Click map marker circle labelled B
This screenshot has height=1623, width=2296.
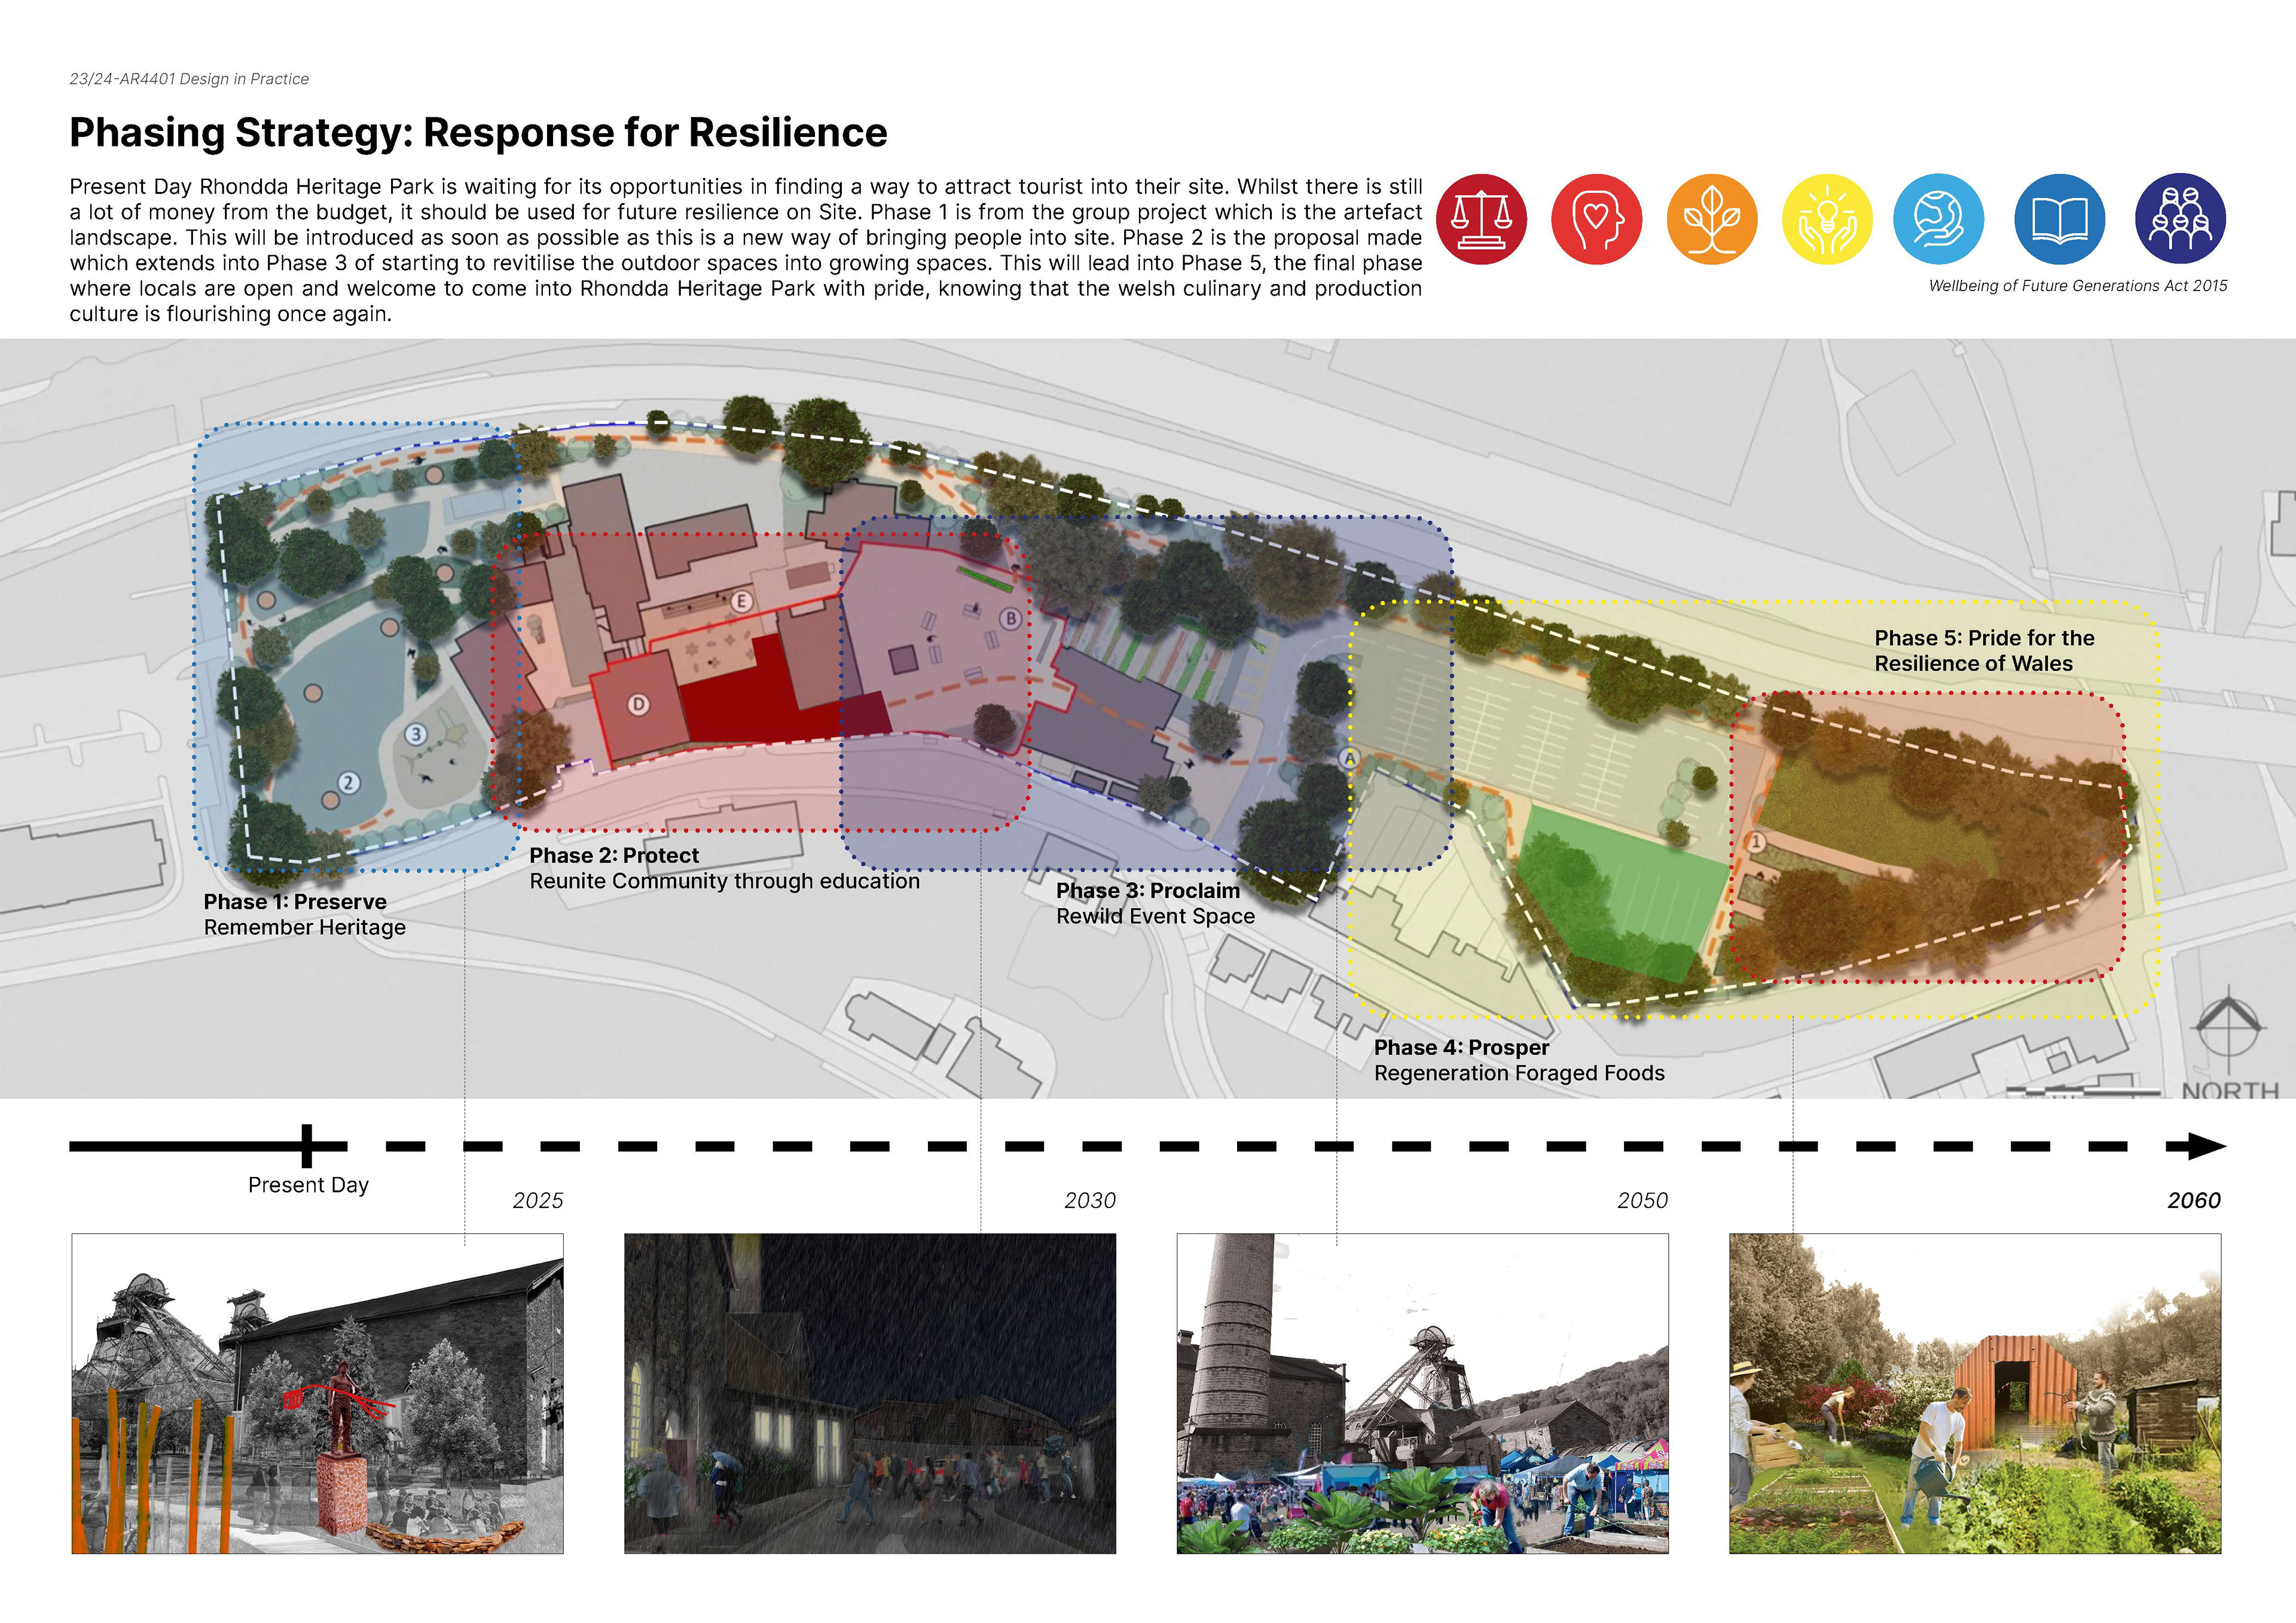[1011, 619]
